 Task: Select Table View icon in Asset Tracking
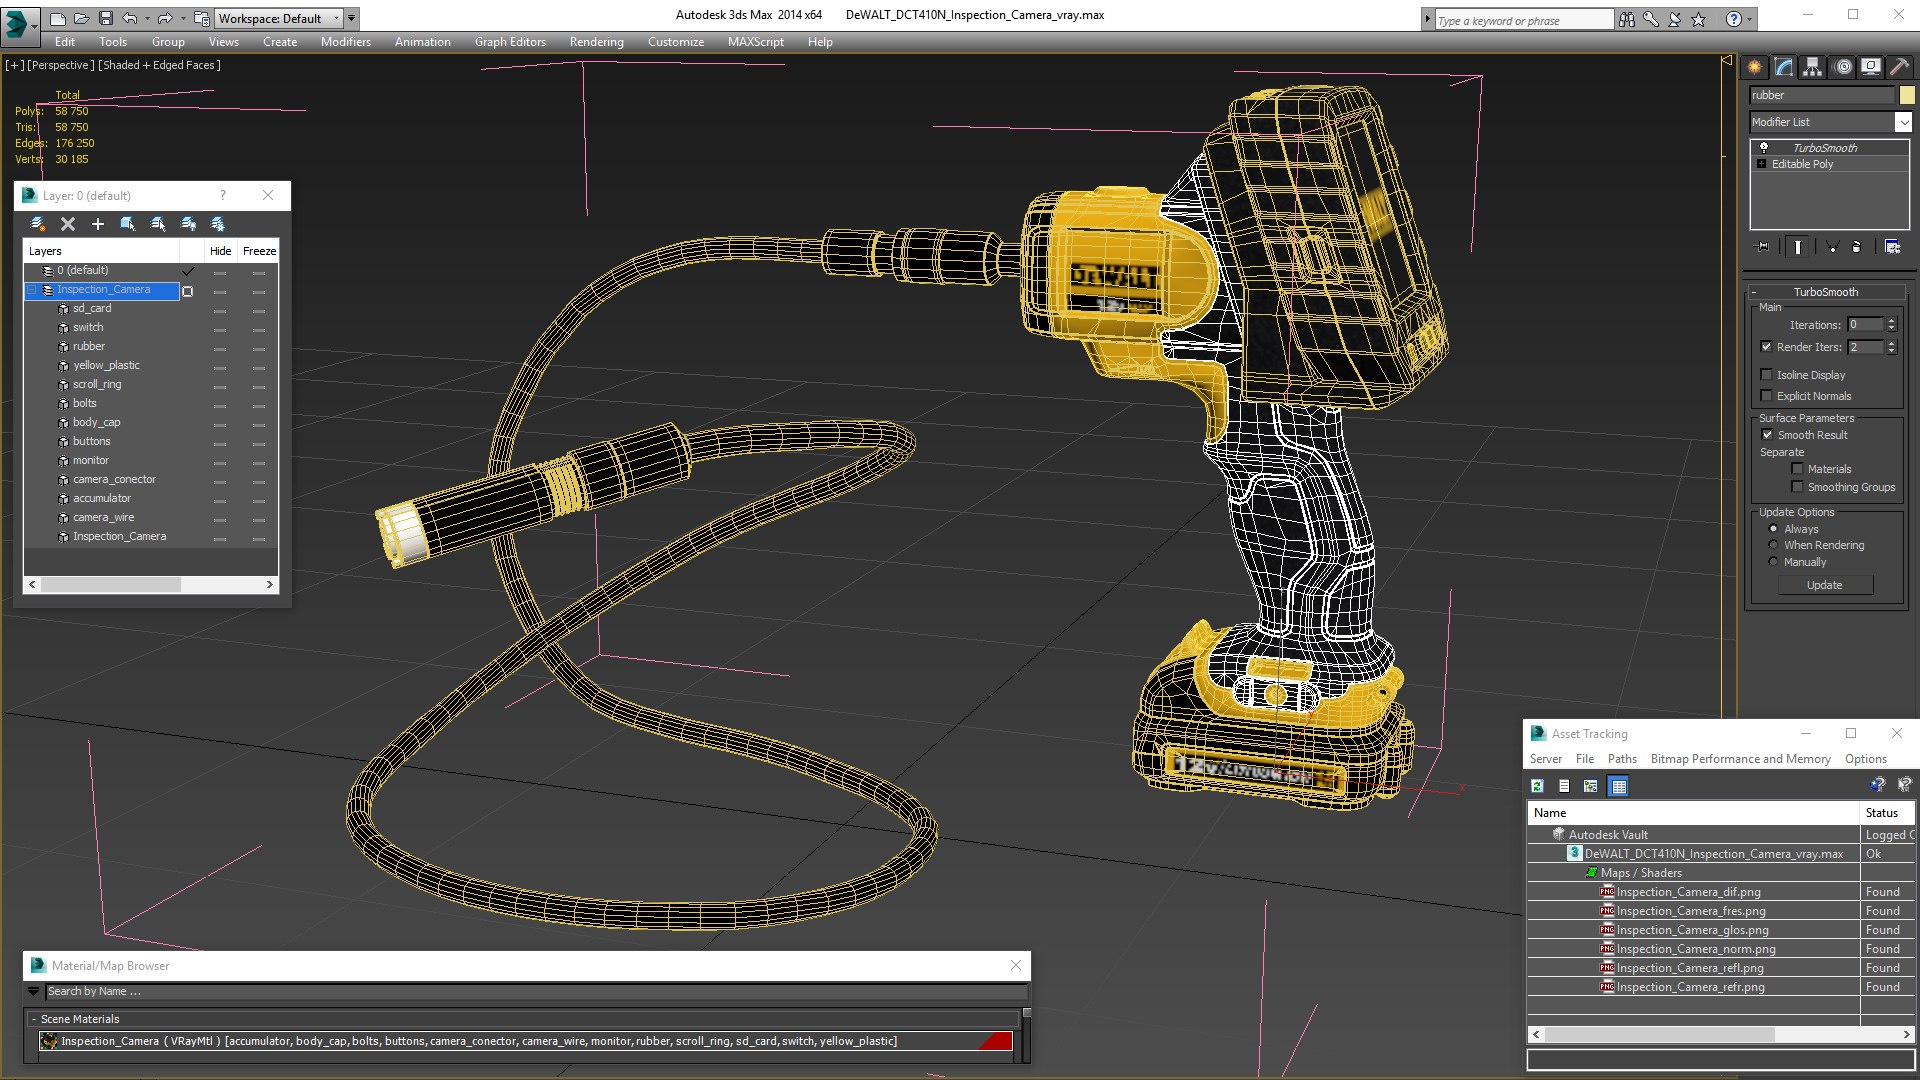tap(1619, 786)
